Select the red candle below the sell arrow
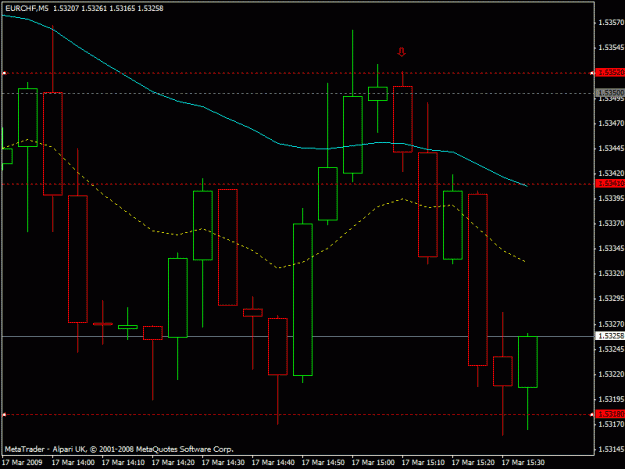Viewport: 625px width, 469px height. (403, 119)
